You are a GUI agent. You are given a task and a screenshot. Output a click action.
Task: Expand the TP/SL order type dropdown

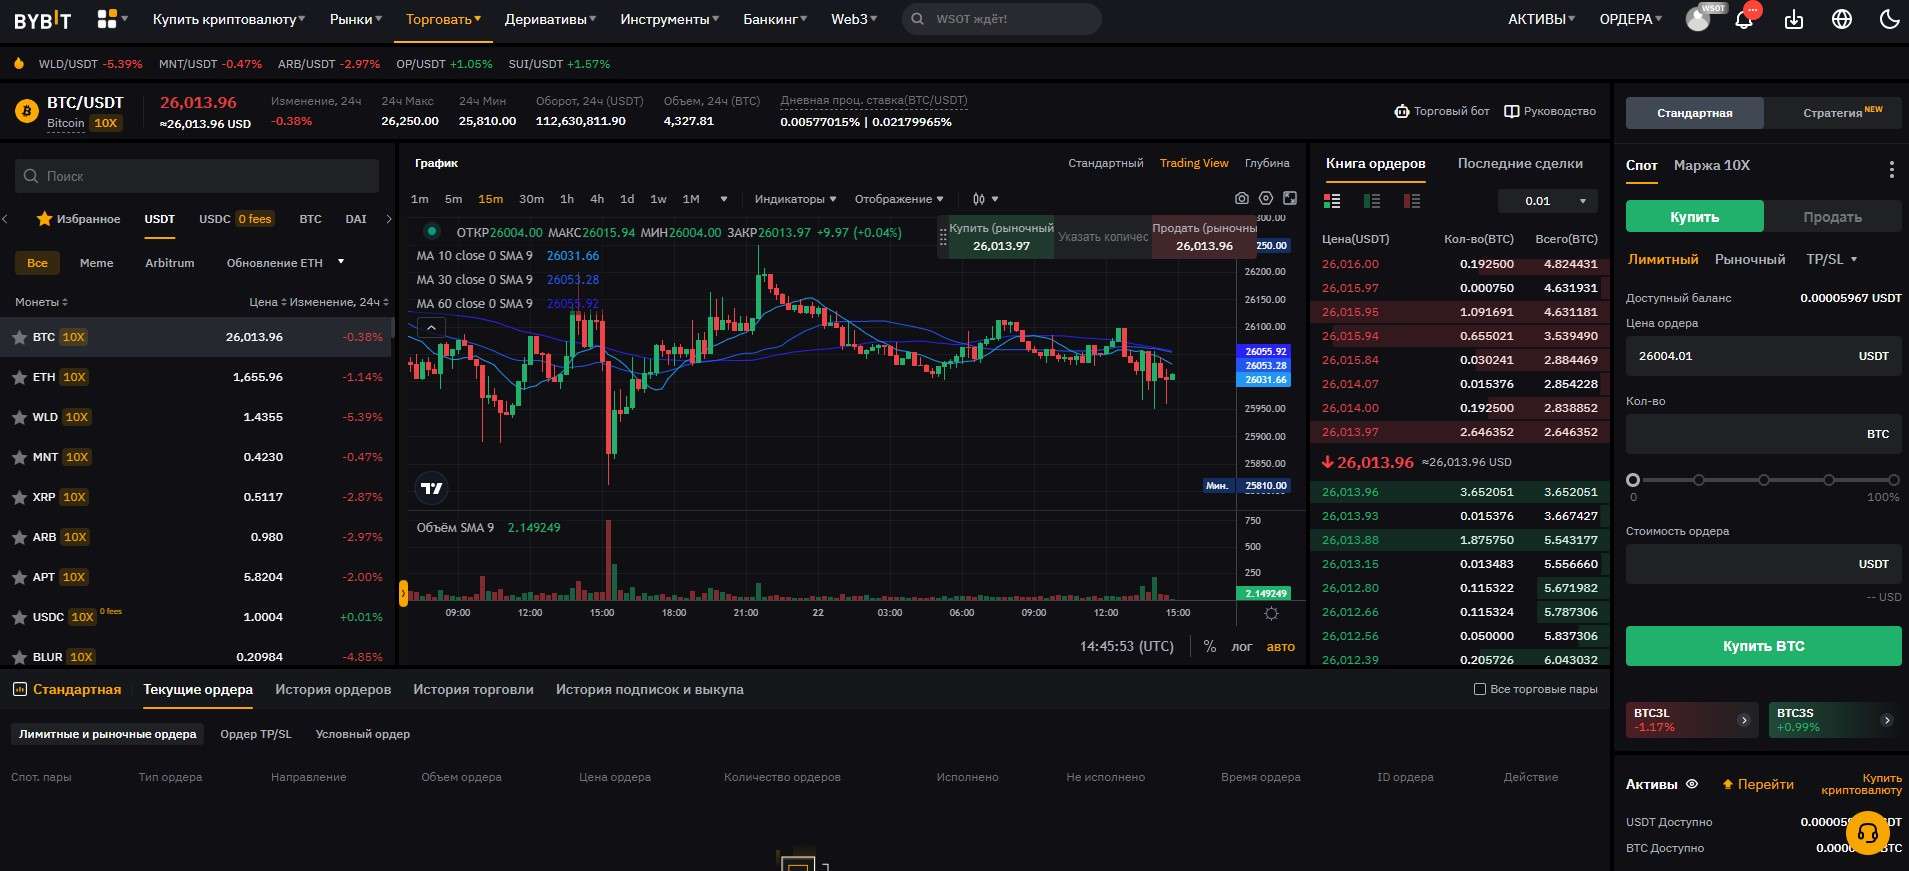point(1831,259)
